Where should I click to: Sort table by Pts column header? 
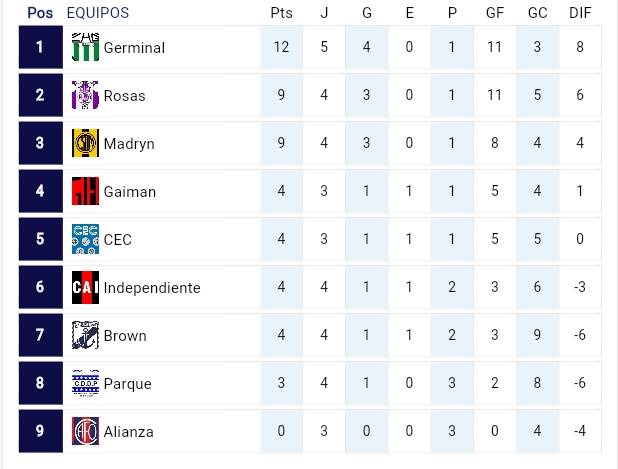point(281,13)
